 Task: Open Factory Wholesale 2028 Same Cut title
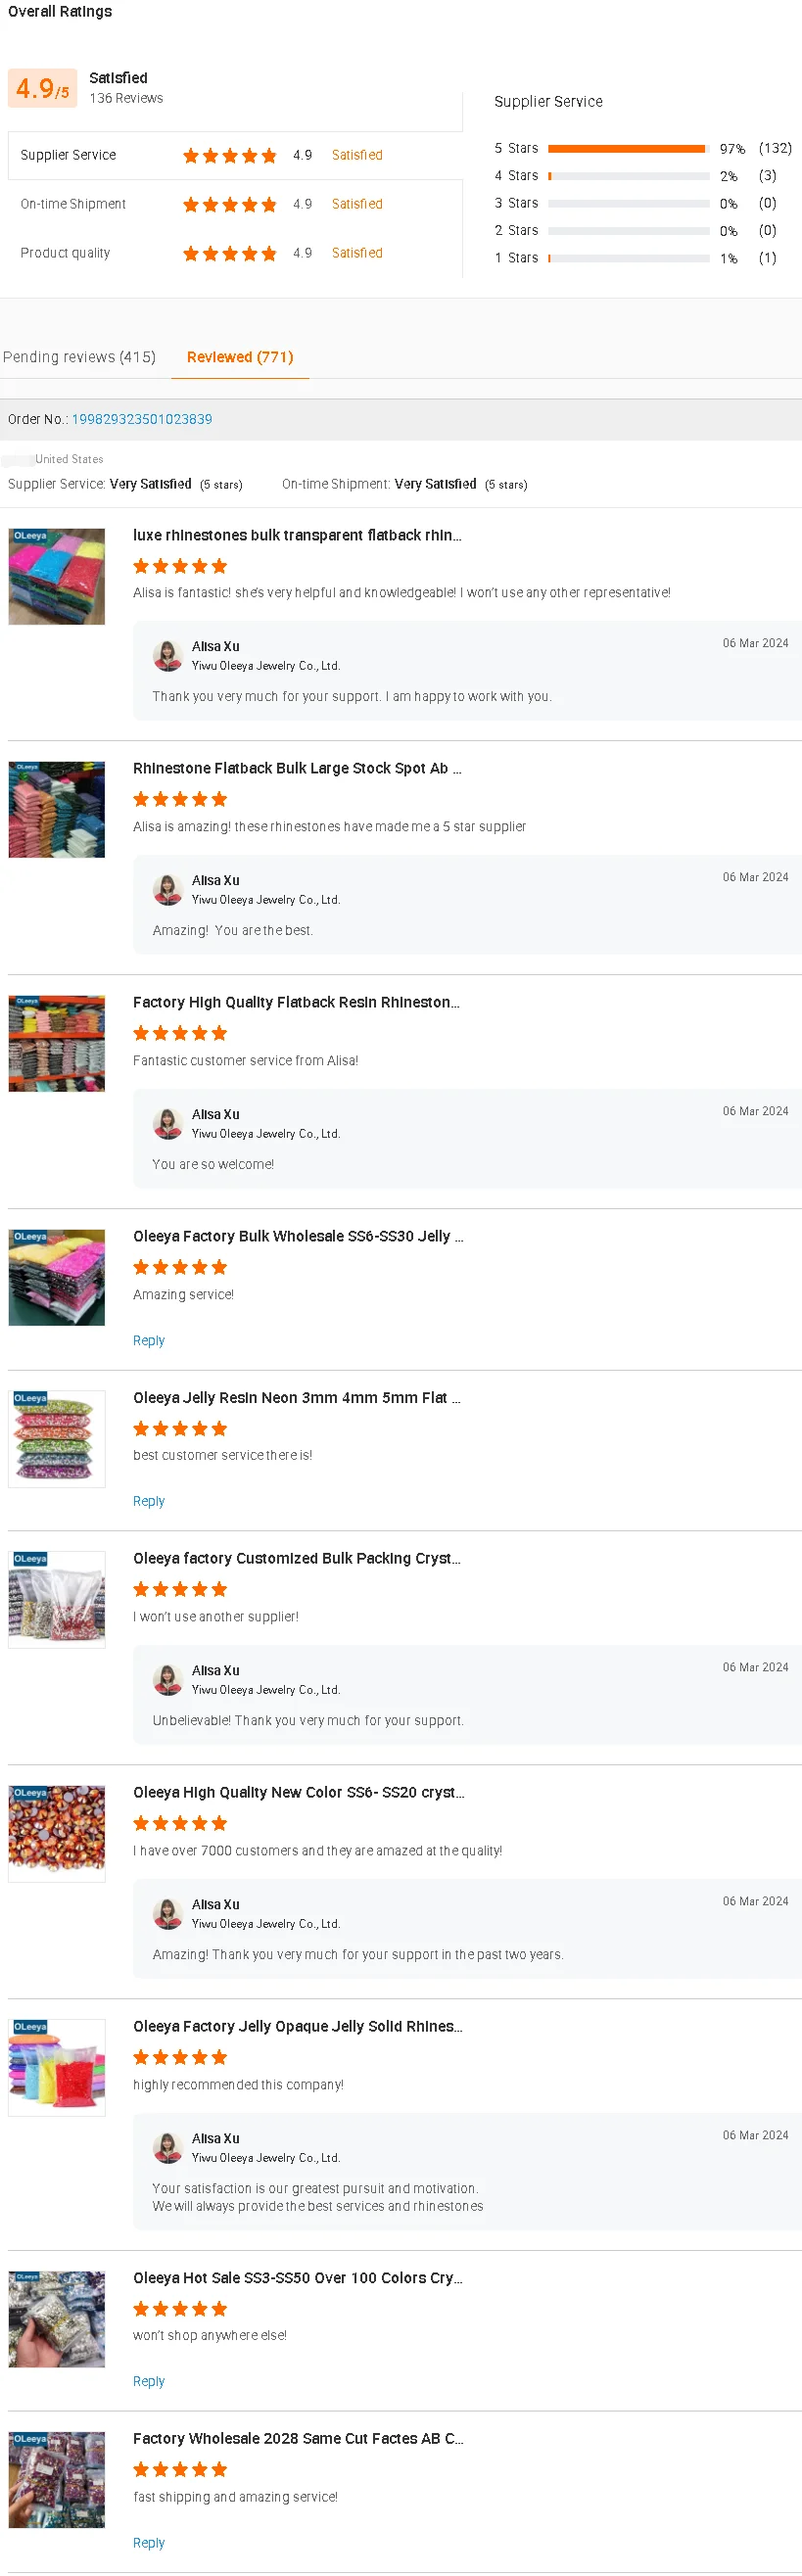click(x=298, y=2438)
